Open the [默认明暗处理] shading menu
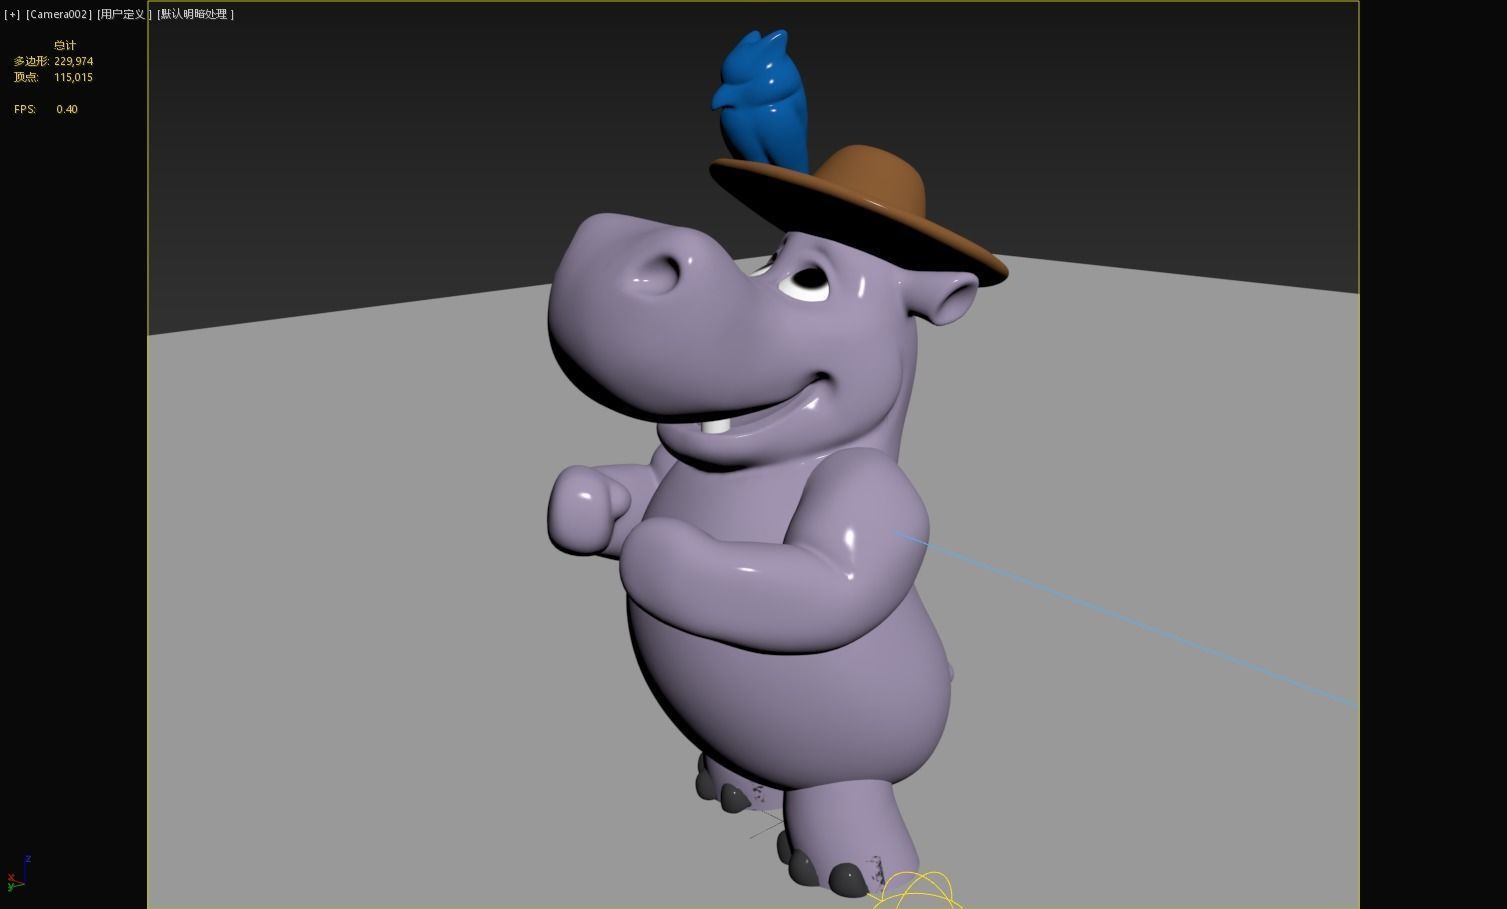 point(195,14)
